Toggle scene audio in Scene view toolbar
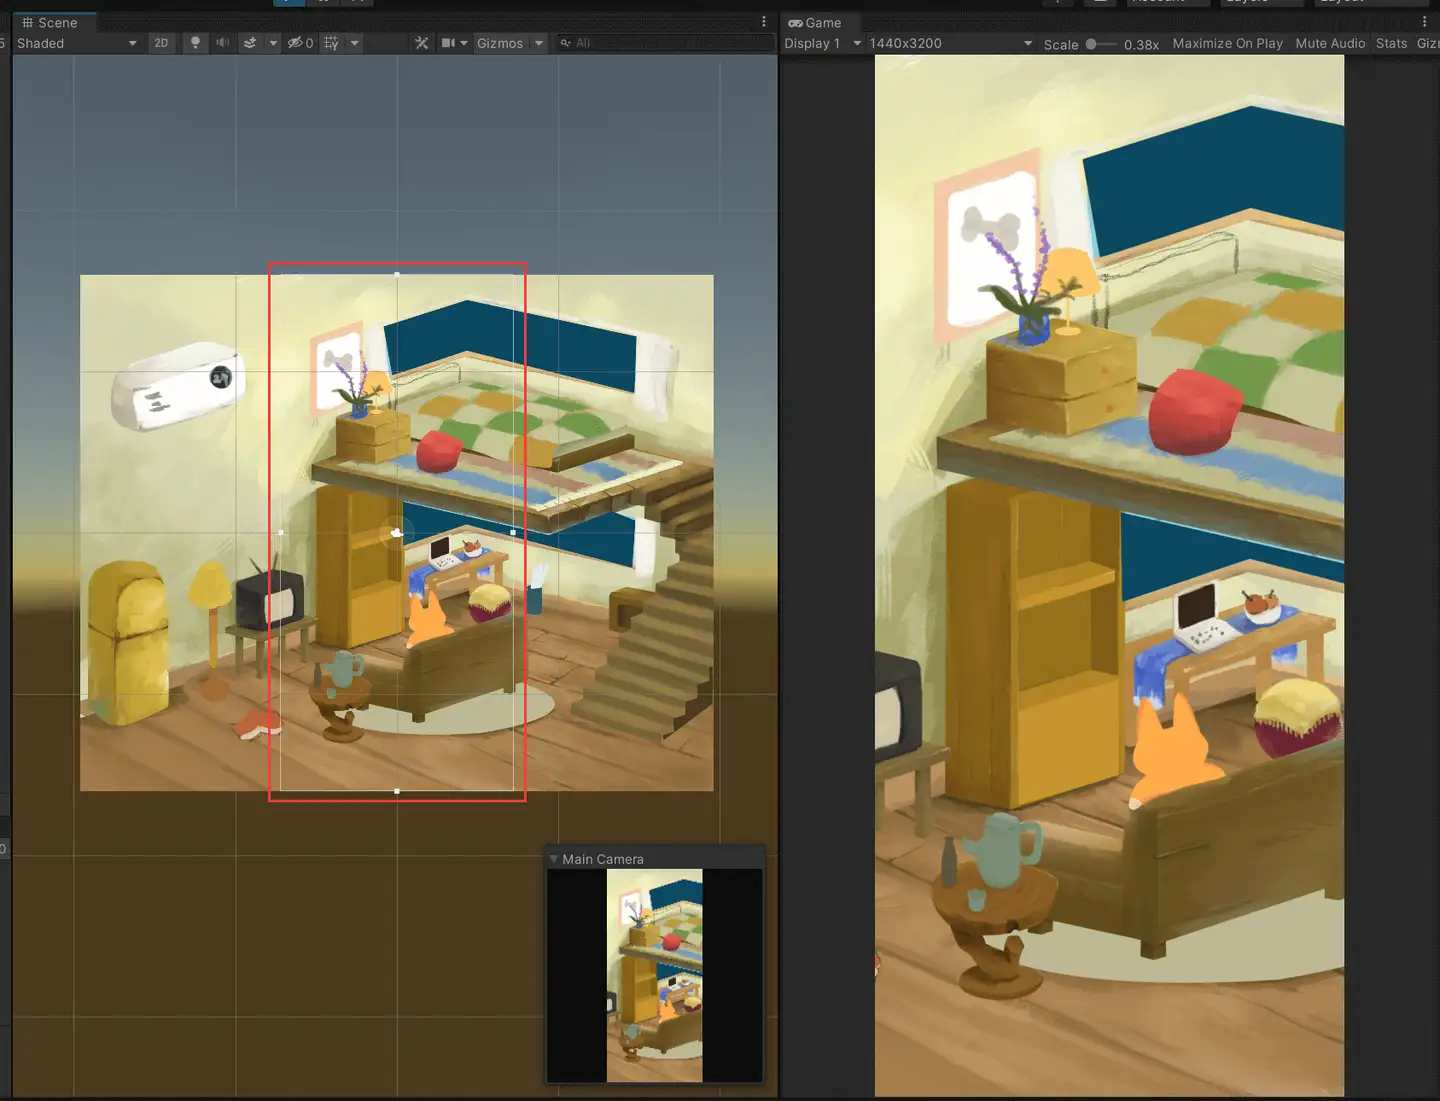This screenshot has width=1440, height=1101. tap(222, 43)
